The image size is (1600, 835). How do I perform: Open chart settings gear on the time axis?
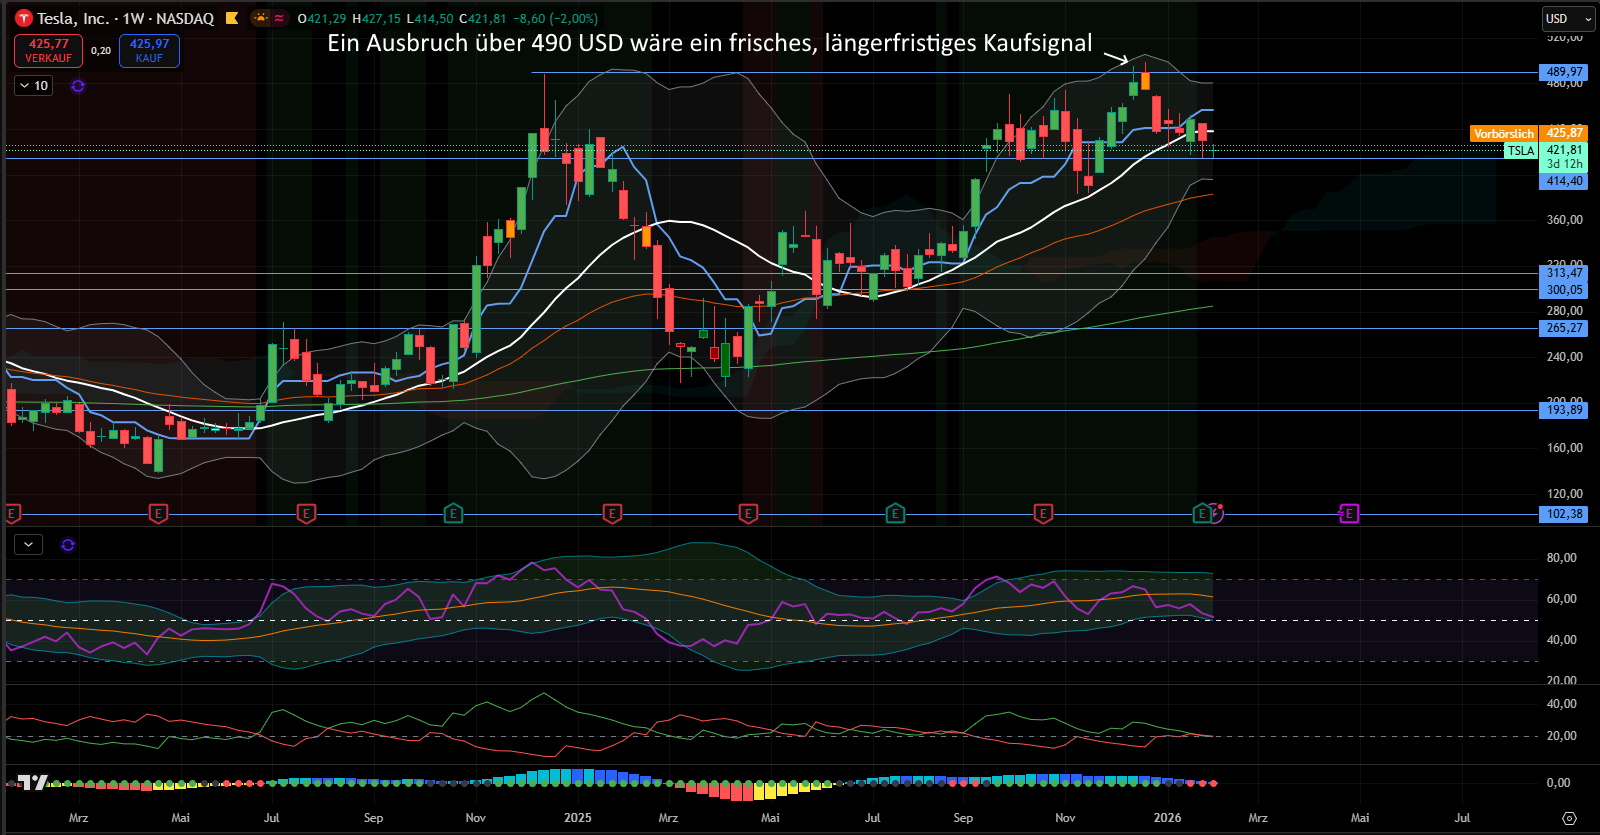pyautogui.click(x=1569, y=818)
